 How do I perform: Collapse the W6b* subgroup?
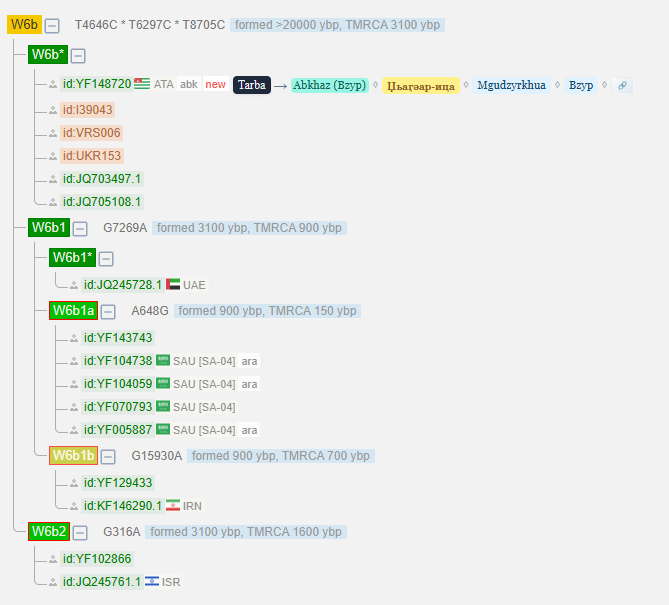coord(78,56)
